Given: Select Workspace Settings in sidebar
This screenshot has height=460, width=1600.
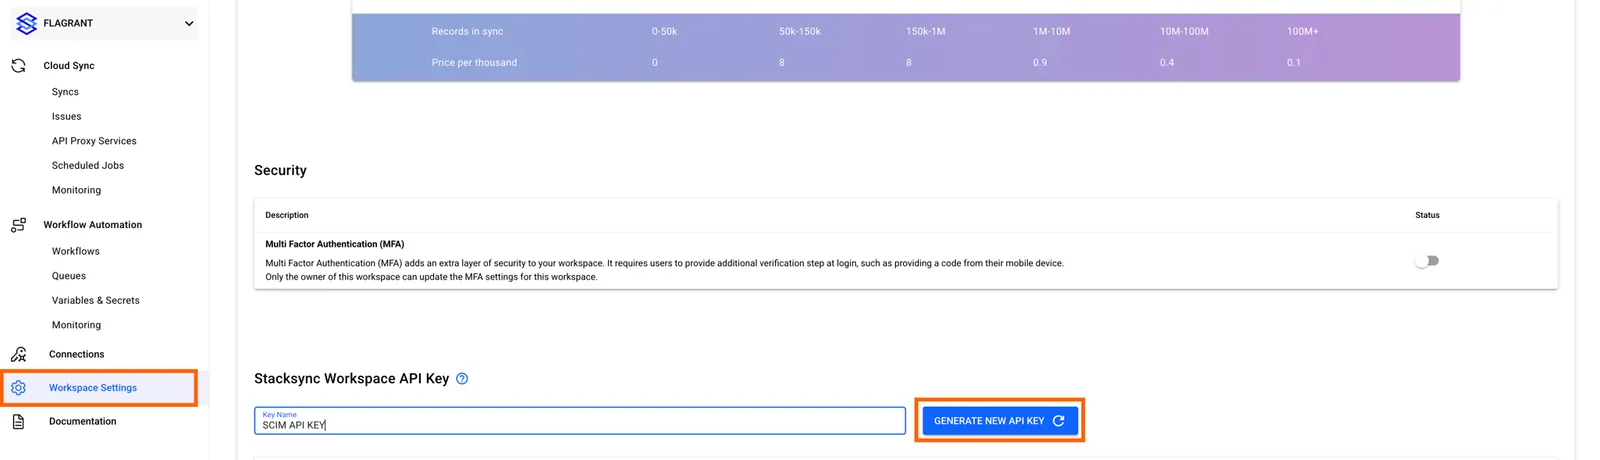Looking at the screenshot, I should [x=100, y=388].
